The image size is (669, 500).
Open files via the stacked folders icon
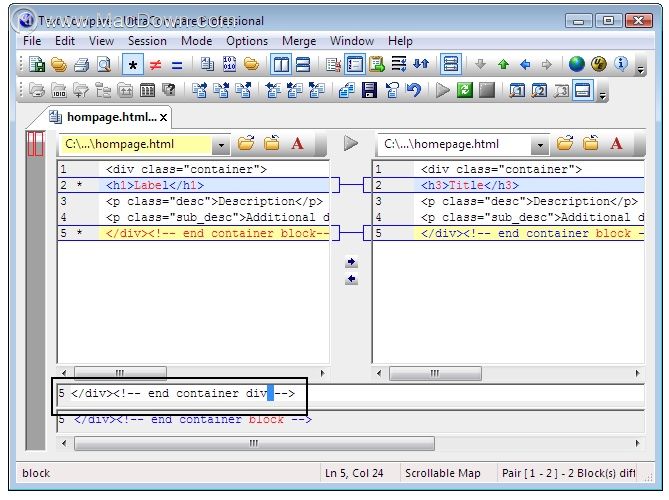tap(59, 64)
